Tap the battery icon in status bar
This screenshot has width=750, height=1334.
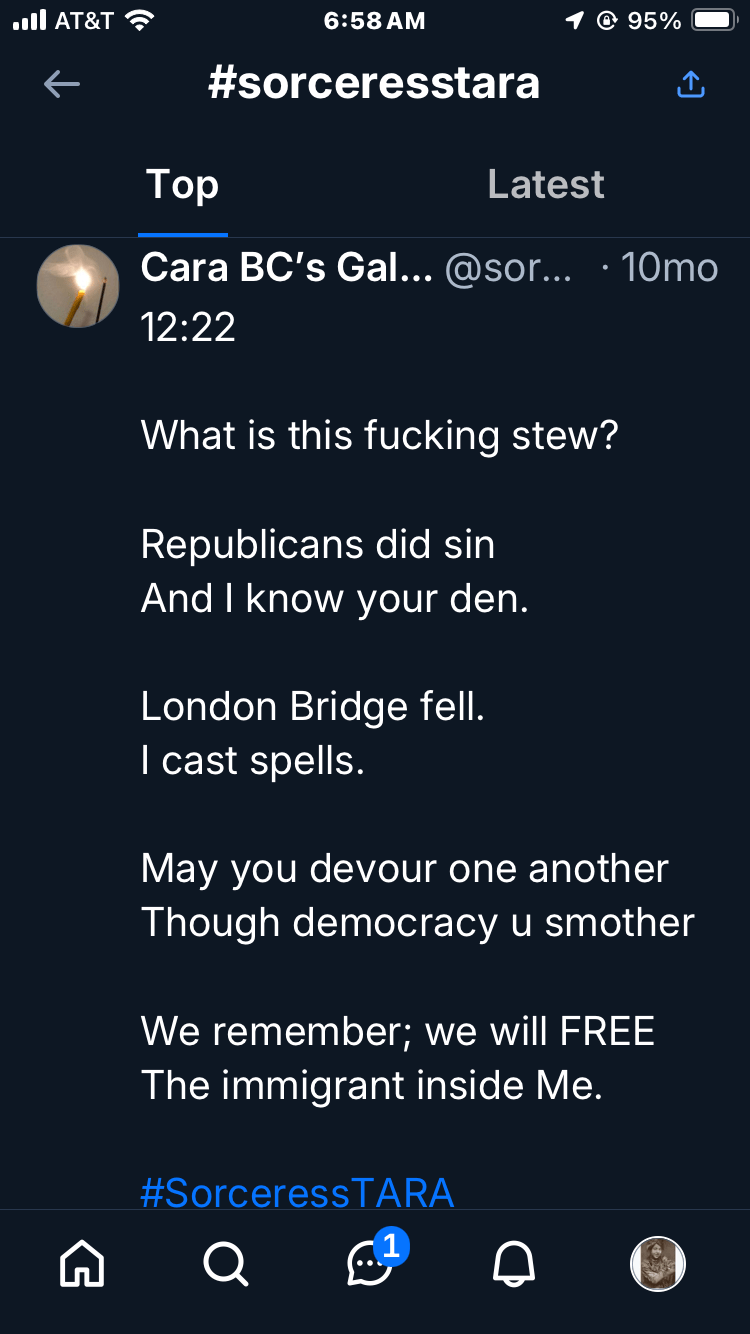coord(714,21)
